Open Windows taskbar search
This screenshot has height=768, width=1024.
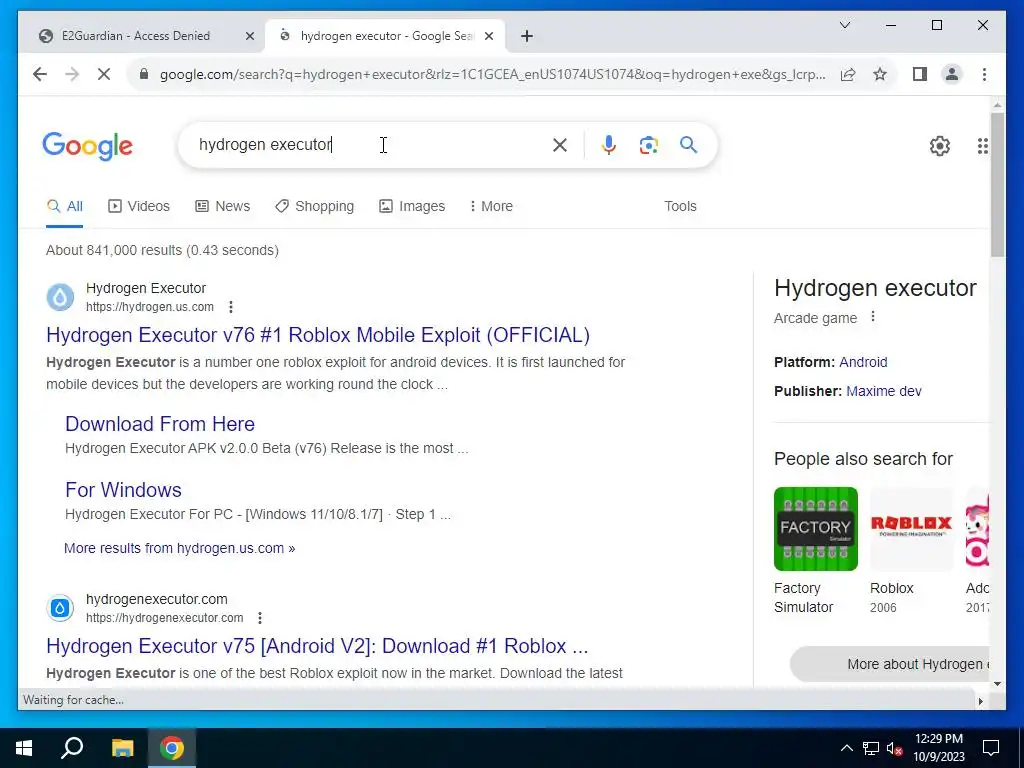72,748
